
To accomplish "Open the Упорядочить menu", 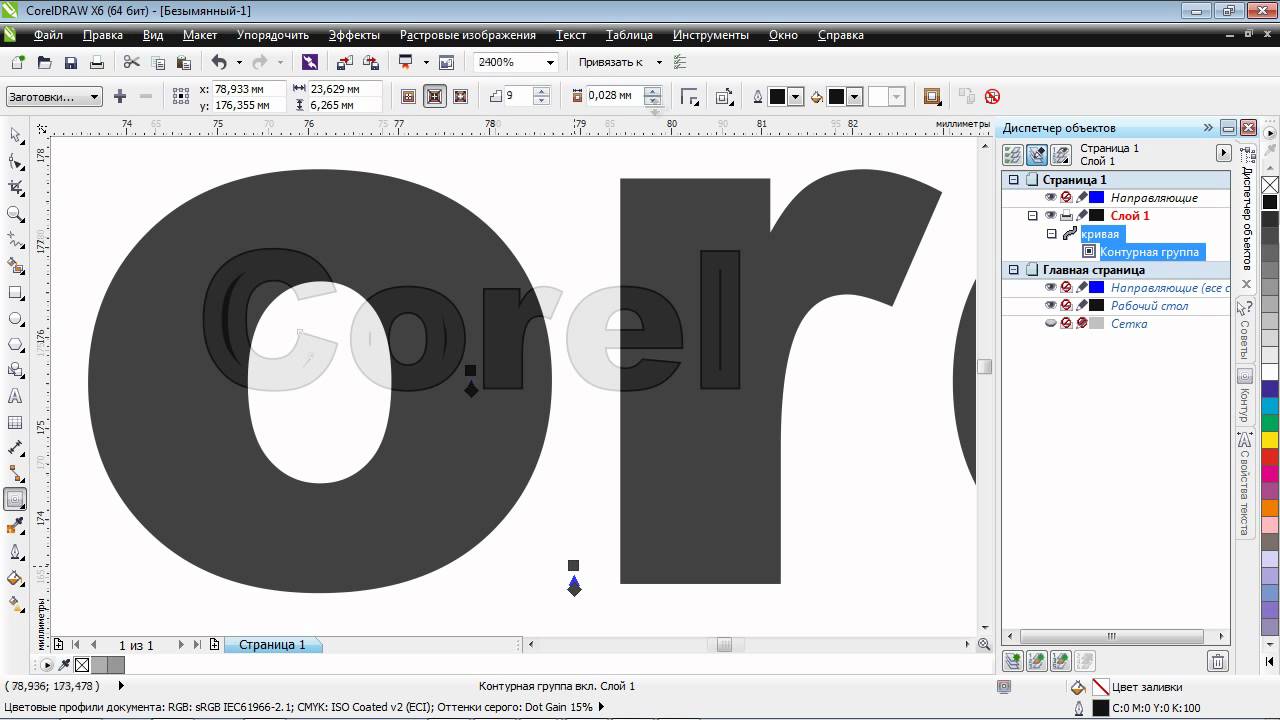I will coord(273,35).
